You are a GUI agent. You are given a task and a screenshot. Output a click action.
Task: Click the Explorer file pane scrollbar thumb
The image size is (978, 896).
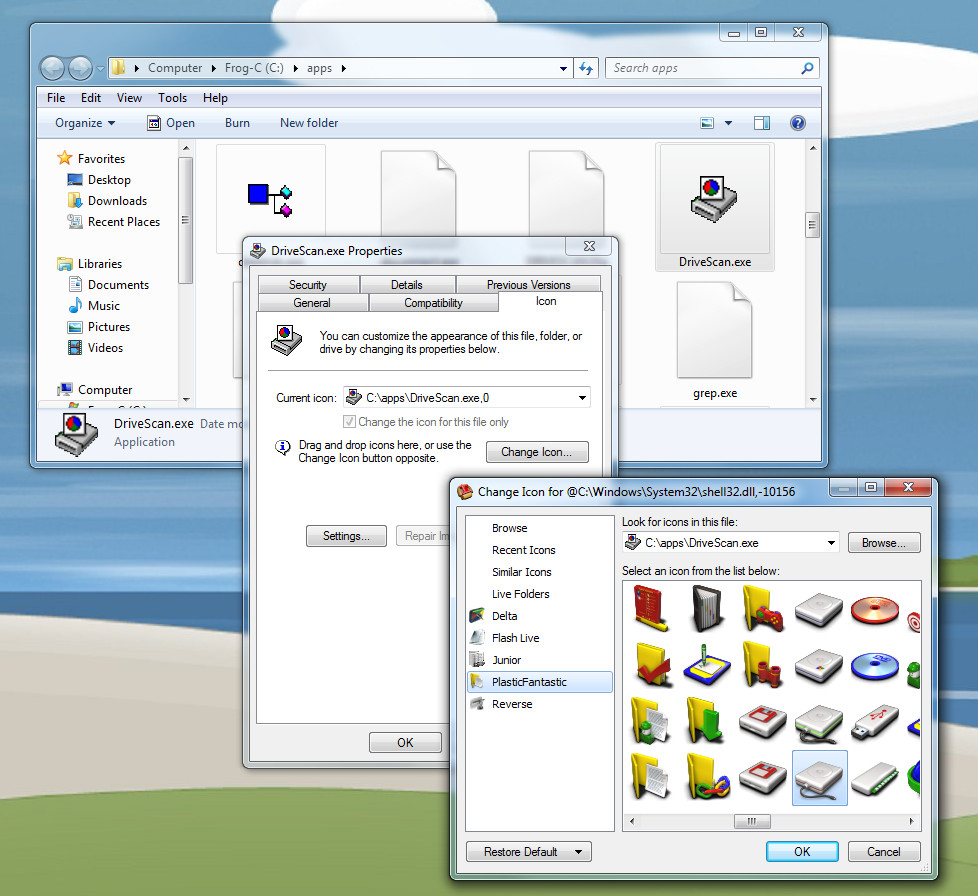pos(812,225)
